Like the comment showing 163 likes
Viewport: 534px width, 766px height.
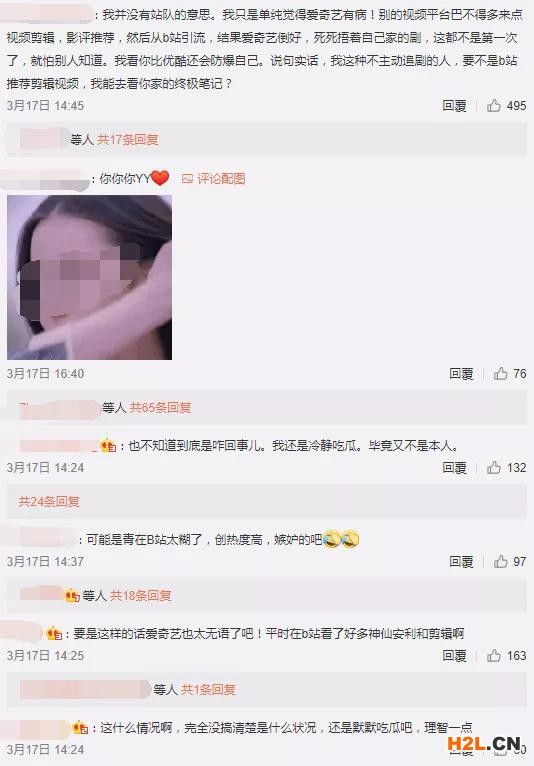(x=494, y=655)
